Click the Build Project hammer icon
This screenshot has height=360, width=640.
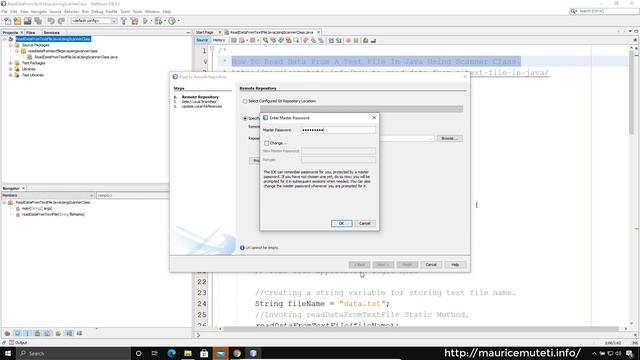pyautogui.click(x=124, y=21)
